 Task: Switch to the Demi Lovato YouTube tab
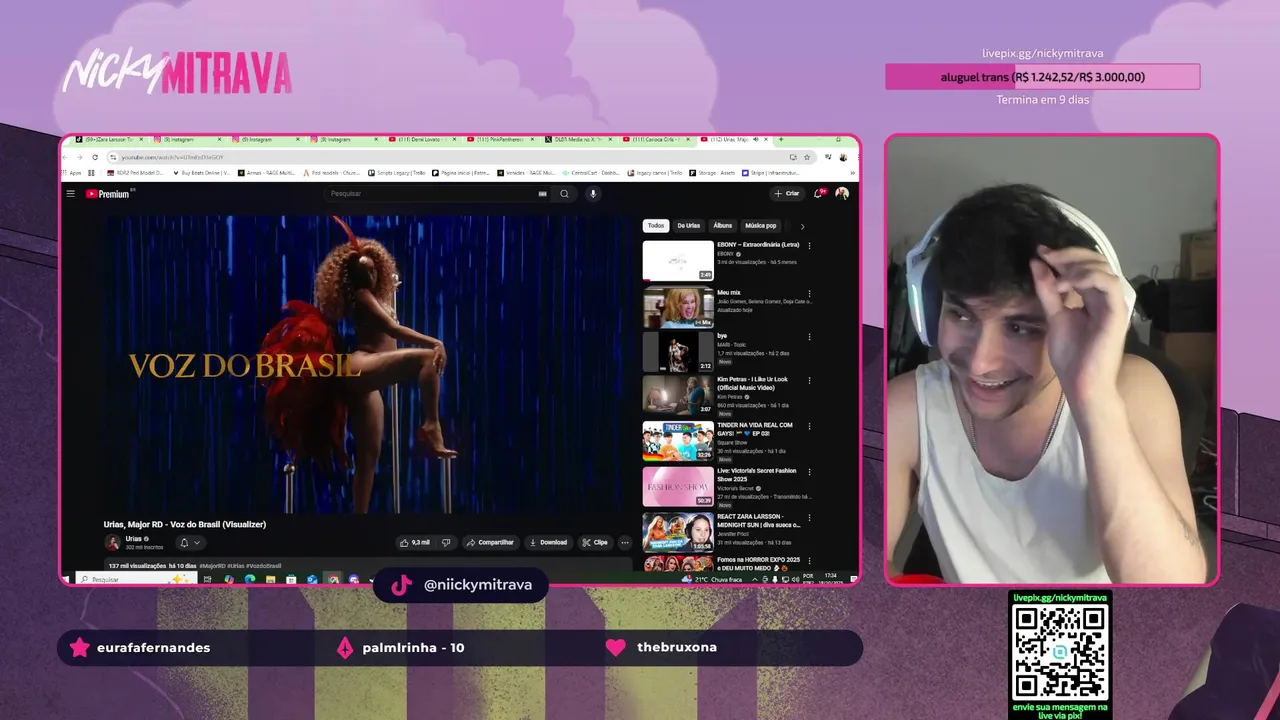[421, 139]
